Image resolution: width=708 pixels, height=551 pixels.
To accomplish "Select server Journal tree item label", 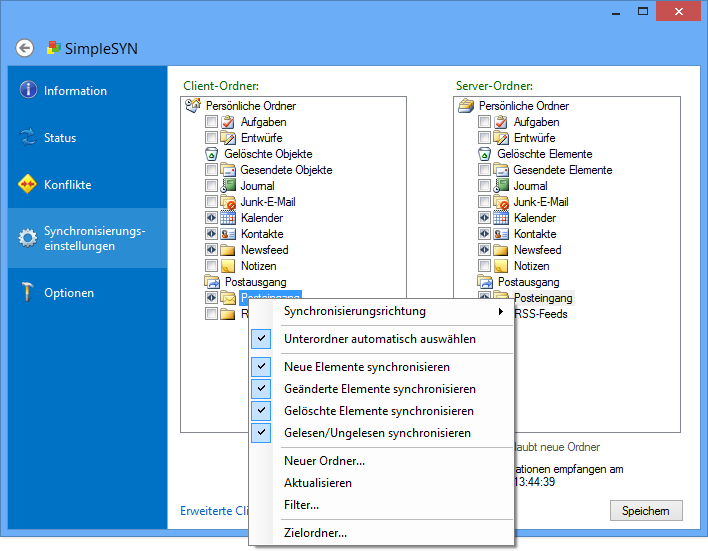I will (x=530, y=186).
